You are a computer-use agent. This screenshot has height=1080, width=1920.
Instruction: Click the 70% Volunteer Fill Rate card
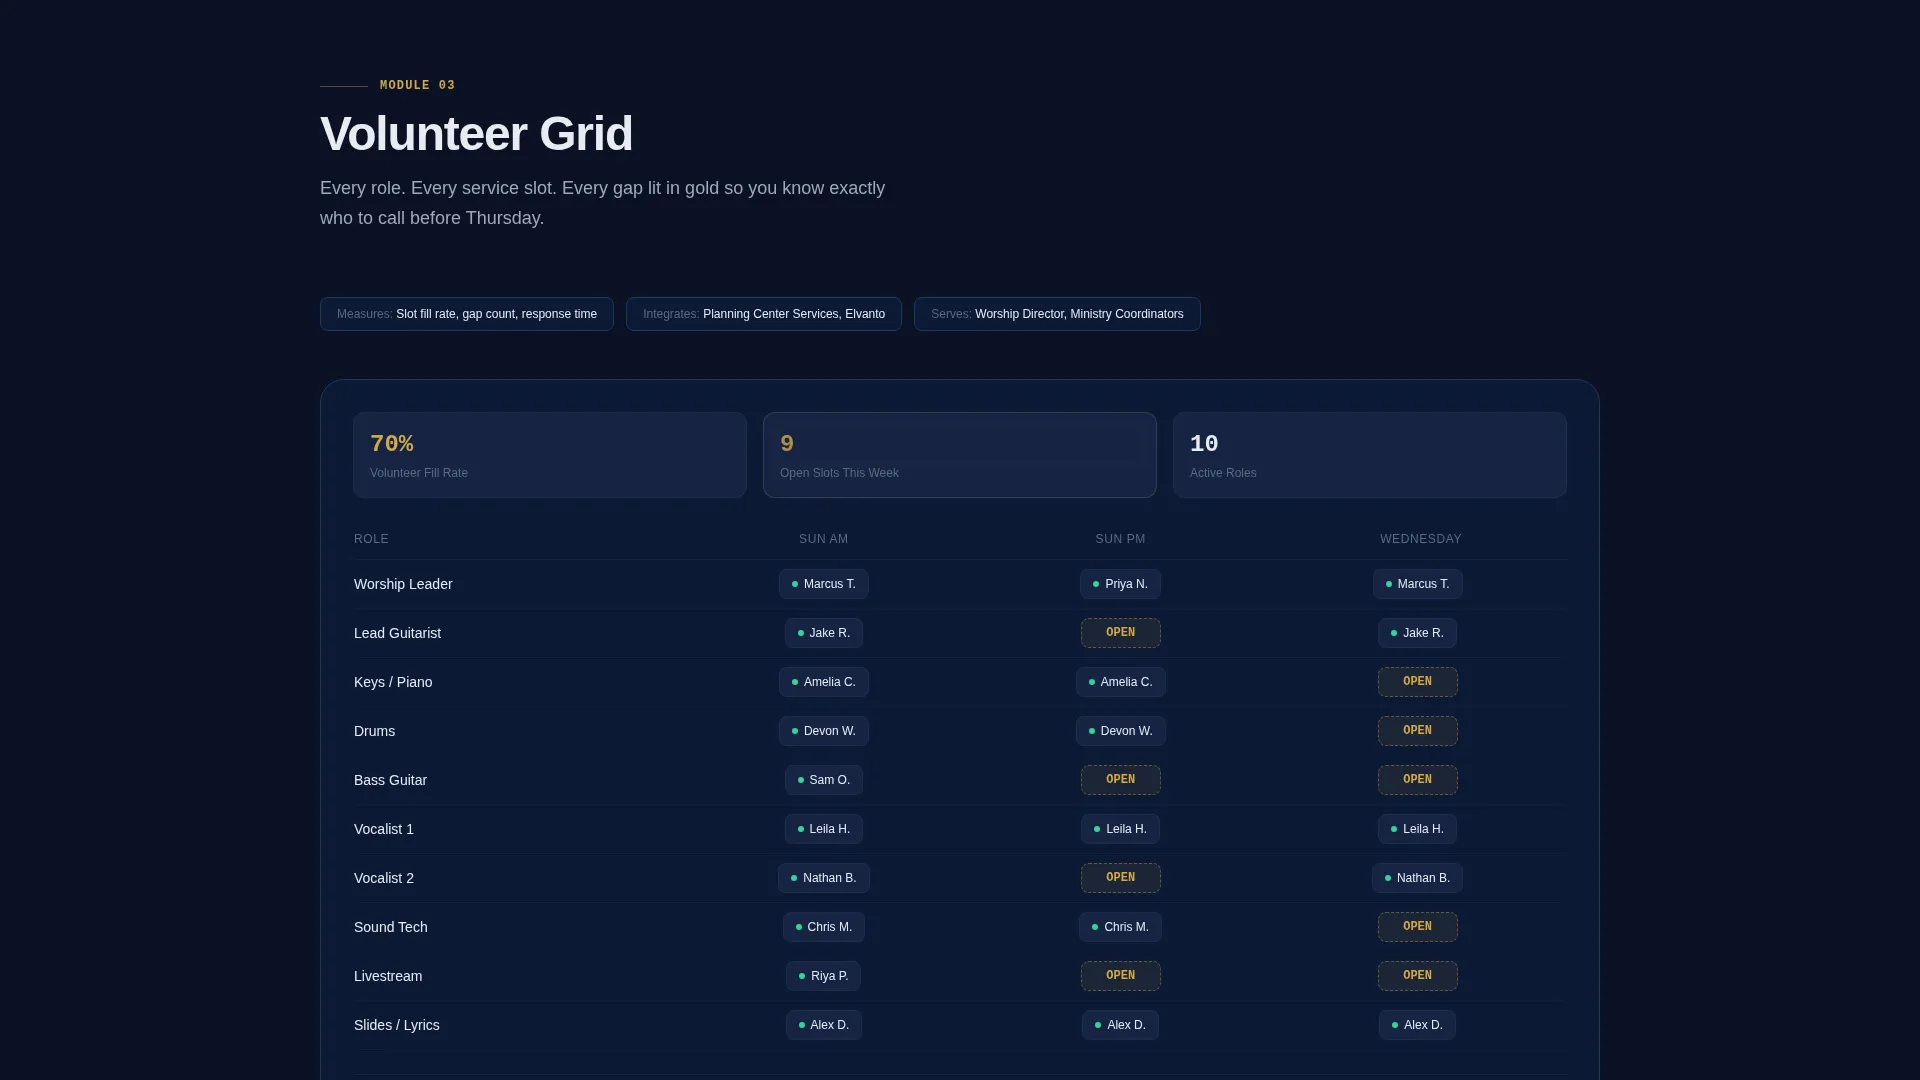click(x=550, y=455)
